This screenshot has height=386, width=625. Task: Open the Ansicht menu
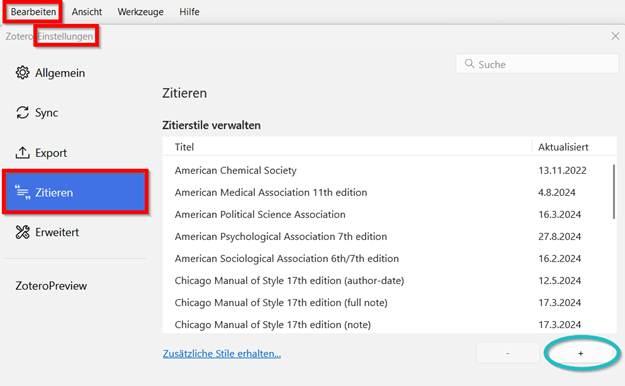pos(86,12)
